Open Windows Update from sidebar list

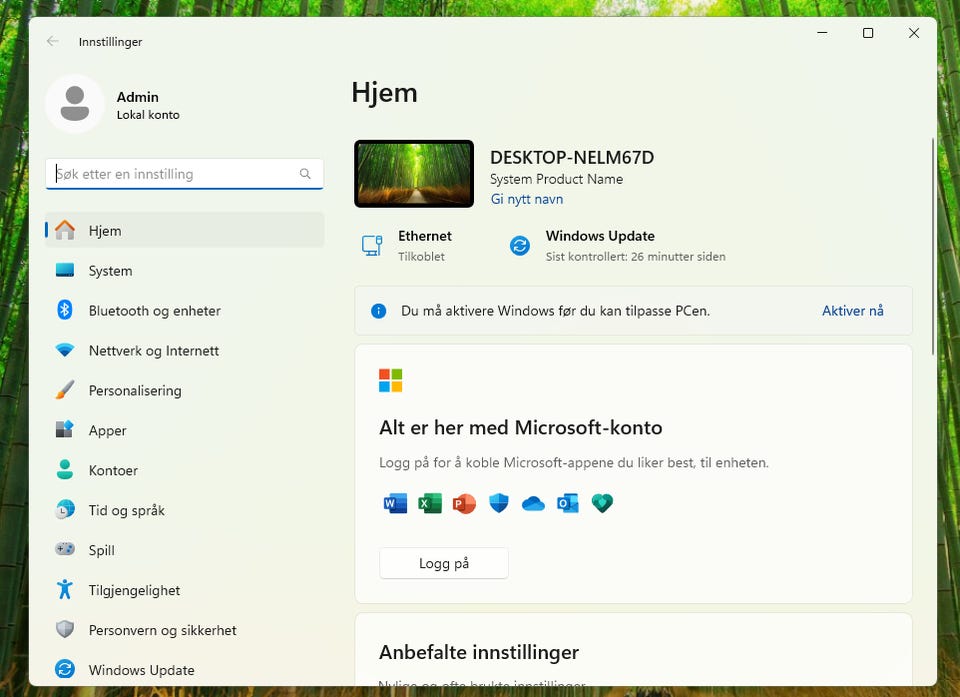point(184,669)
